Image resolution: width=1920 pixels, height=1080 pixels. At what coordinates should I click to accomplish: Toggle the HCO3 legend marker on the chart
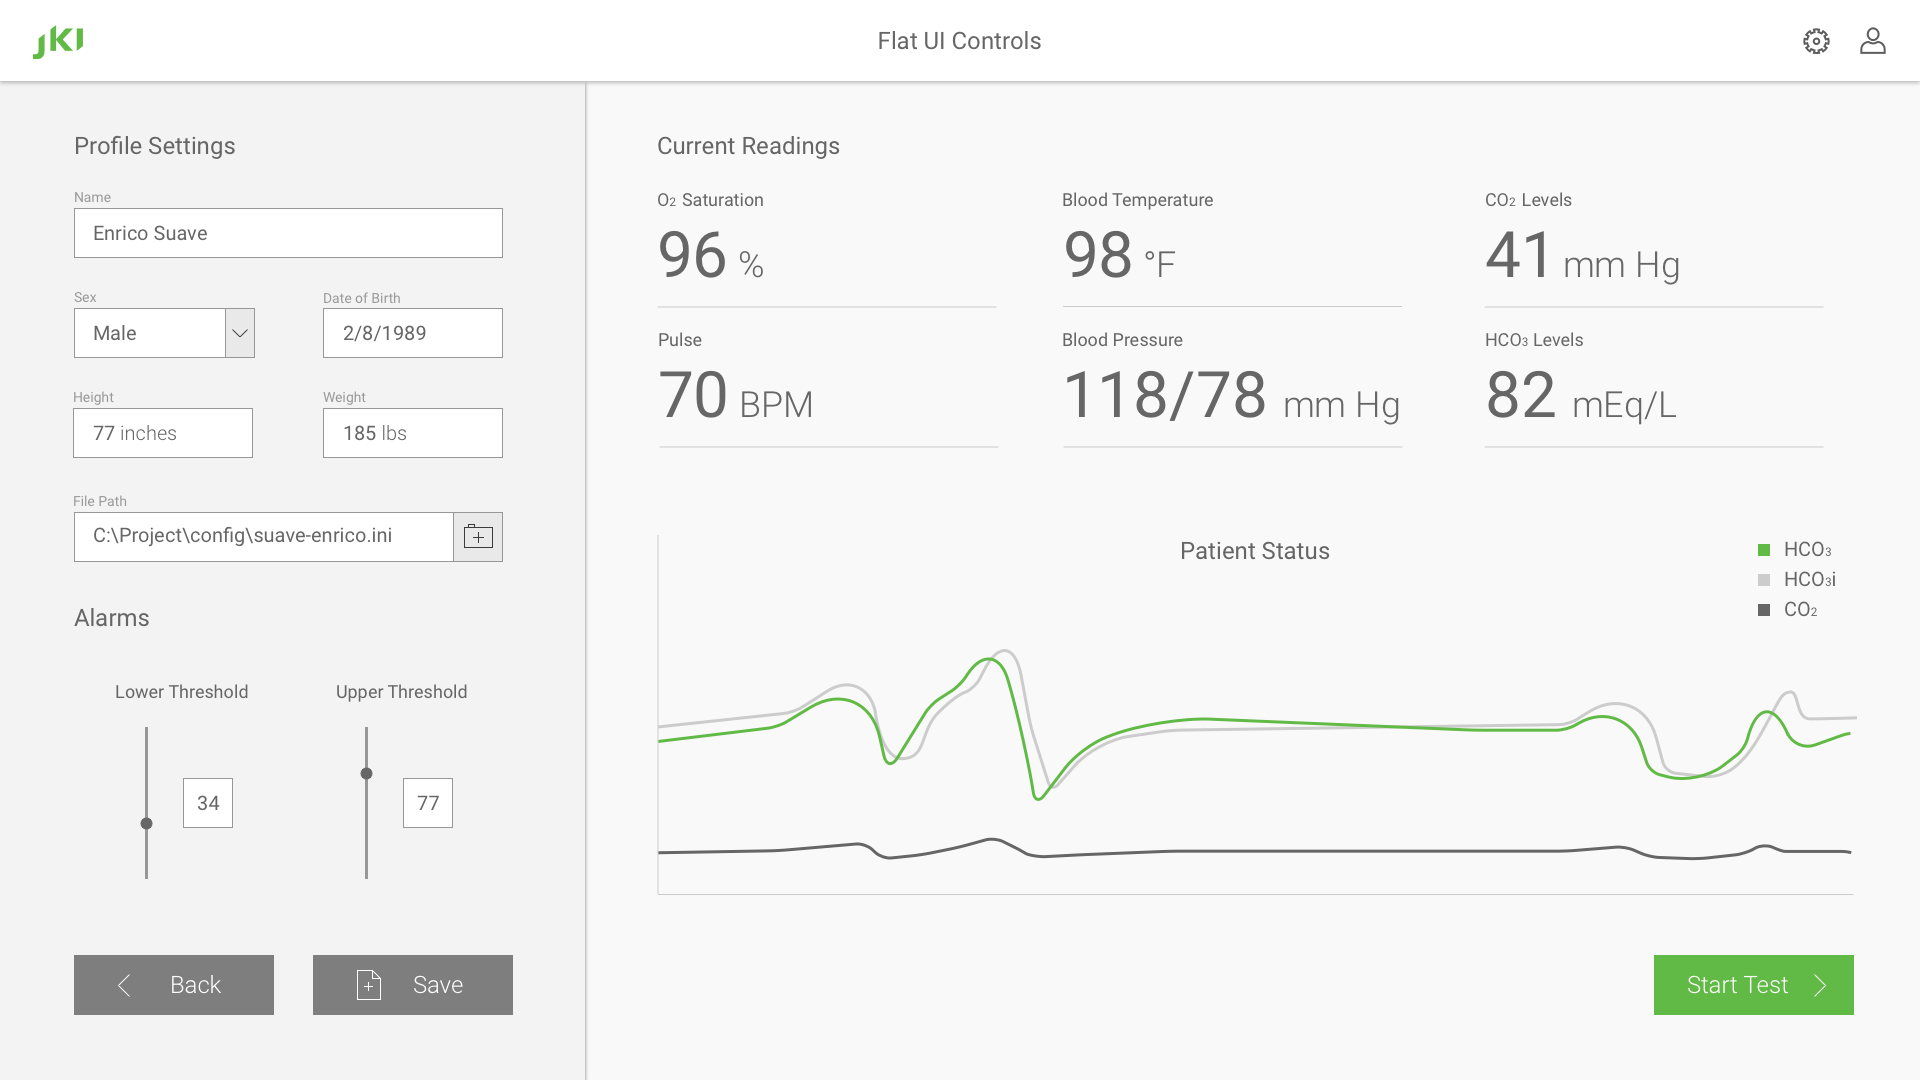coord(1763,549)
